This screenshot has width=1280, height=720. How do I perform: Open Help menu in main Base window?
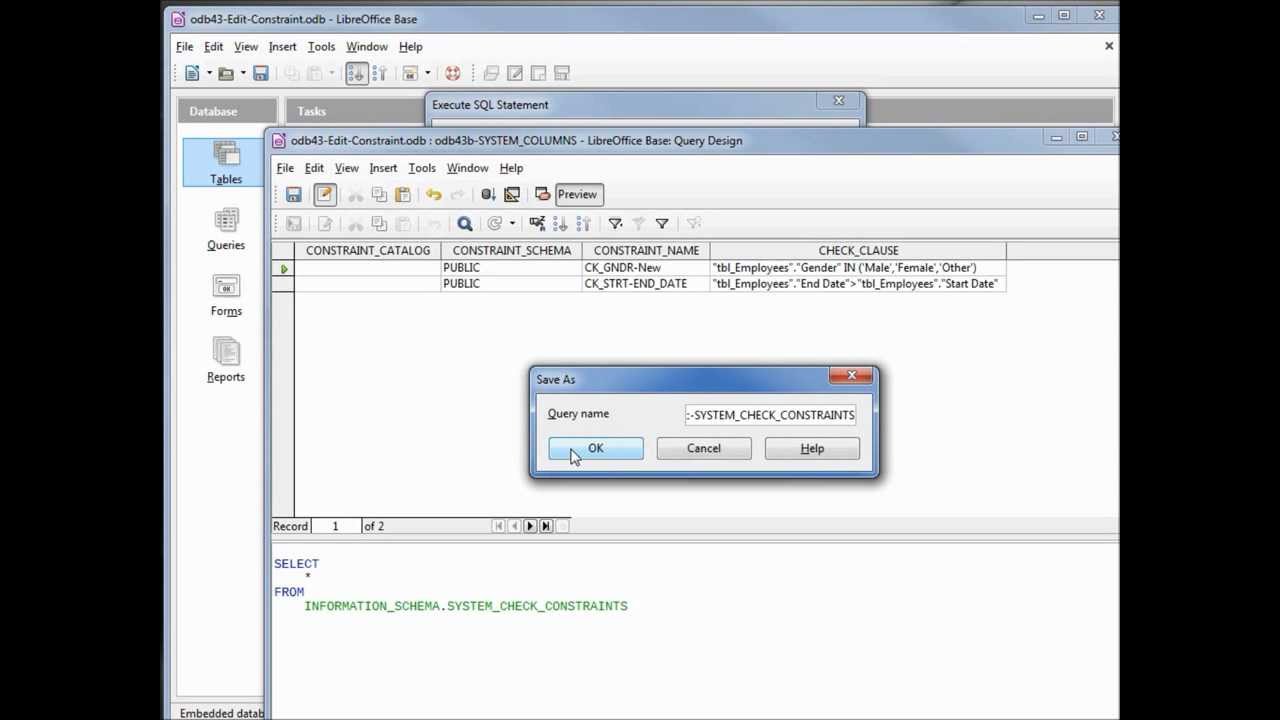coord(410,46)
